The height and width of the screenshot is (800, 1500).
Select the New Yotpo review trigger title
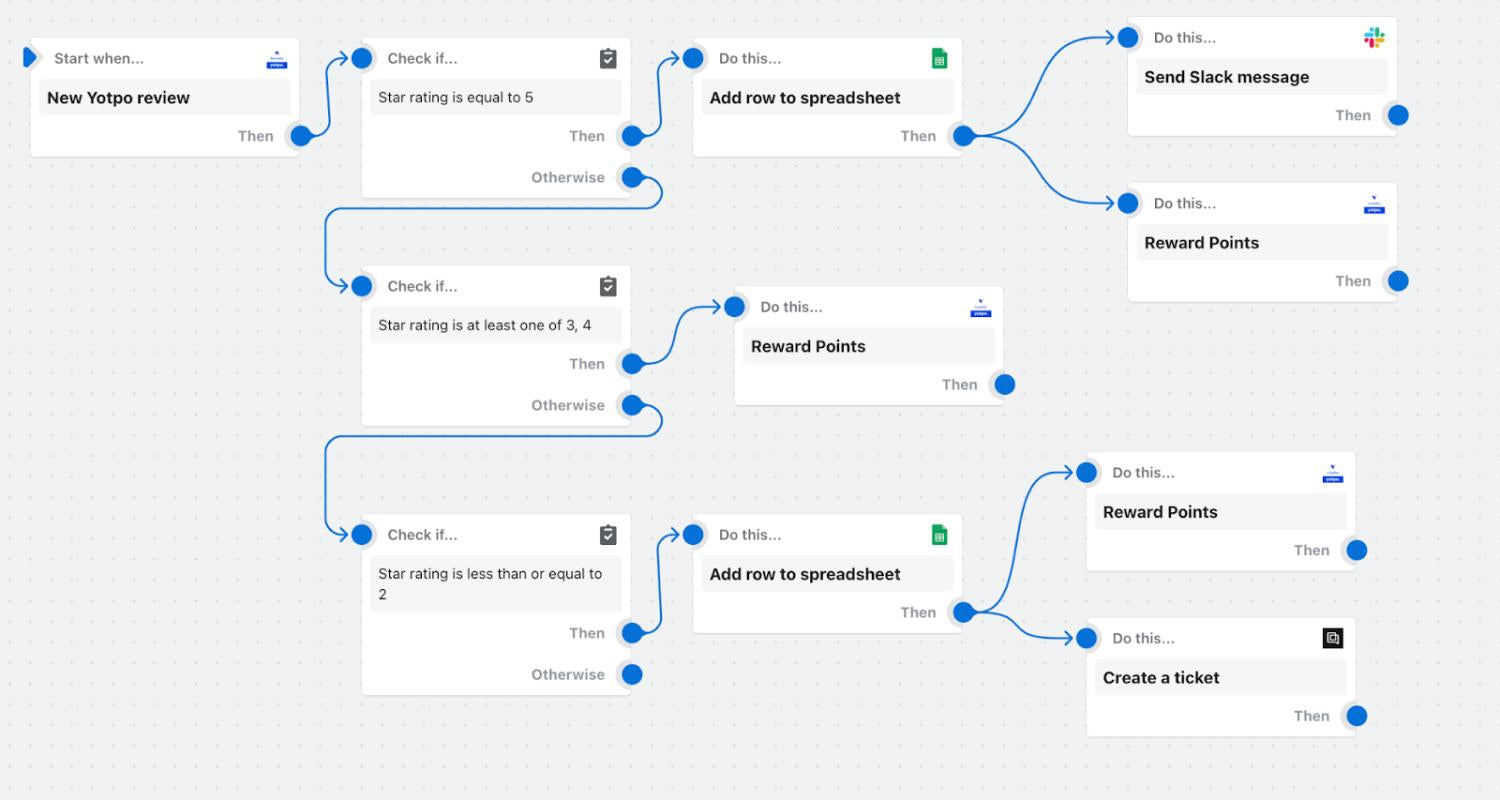[x=118, y=98]
